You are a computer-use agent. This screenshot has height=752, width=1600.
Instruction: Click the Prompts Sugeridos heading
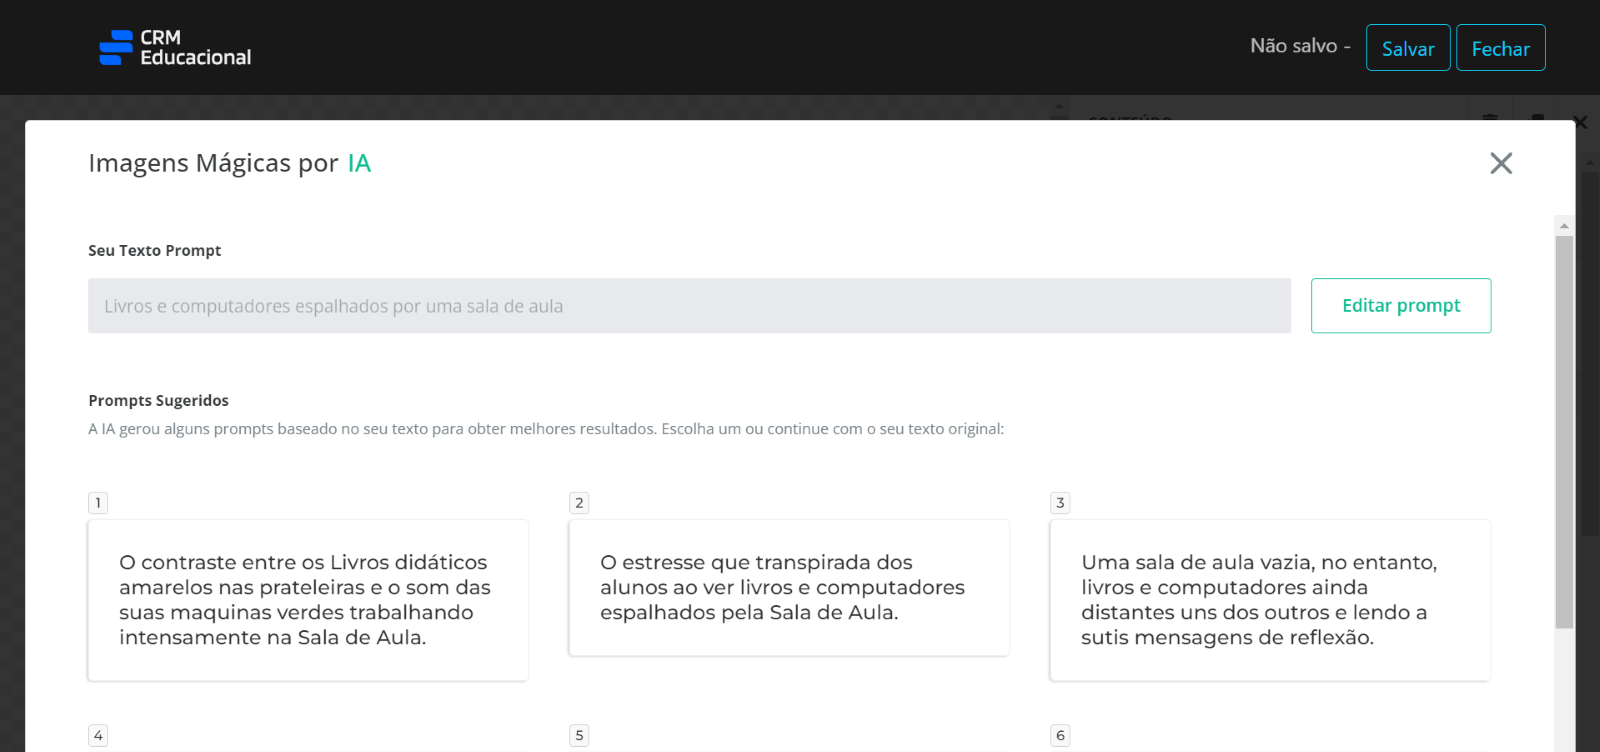point(158,401)
